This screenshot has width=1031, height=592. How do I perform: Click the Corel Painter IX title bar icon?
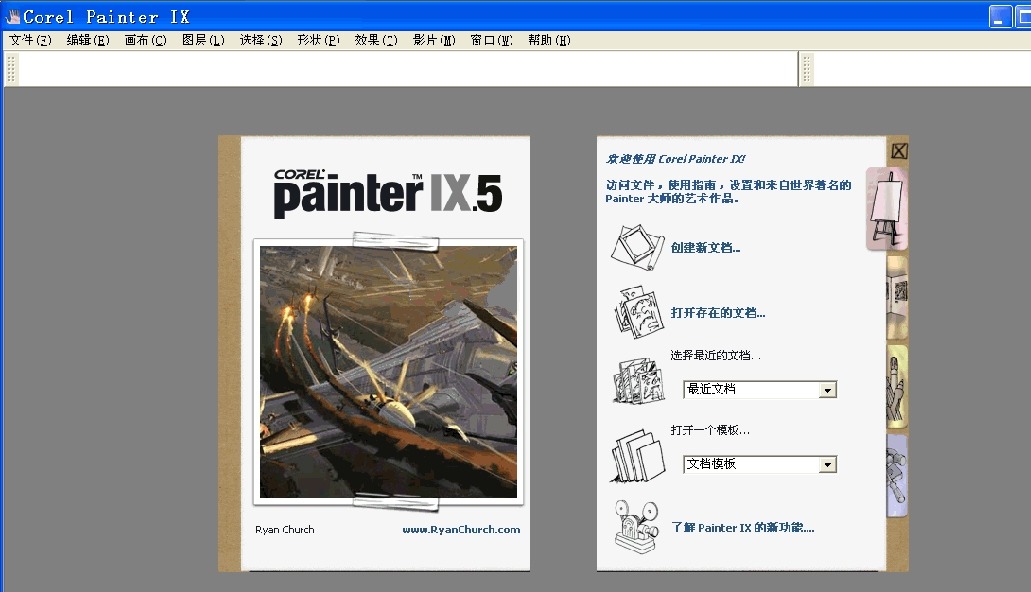tap(13, 16)
